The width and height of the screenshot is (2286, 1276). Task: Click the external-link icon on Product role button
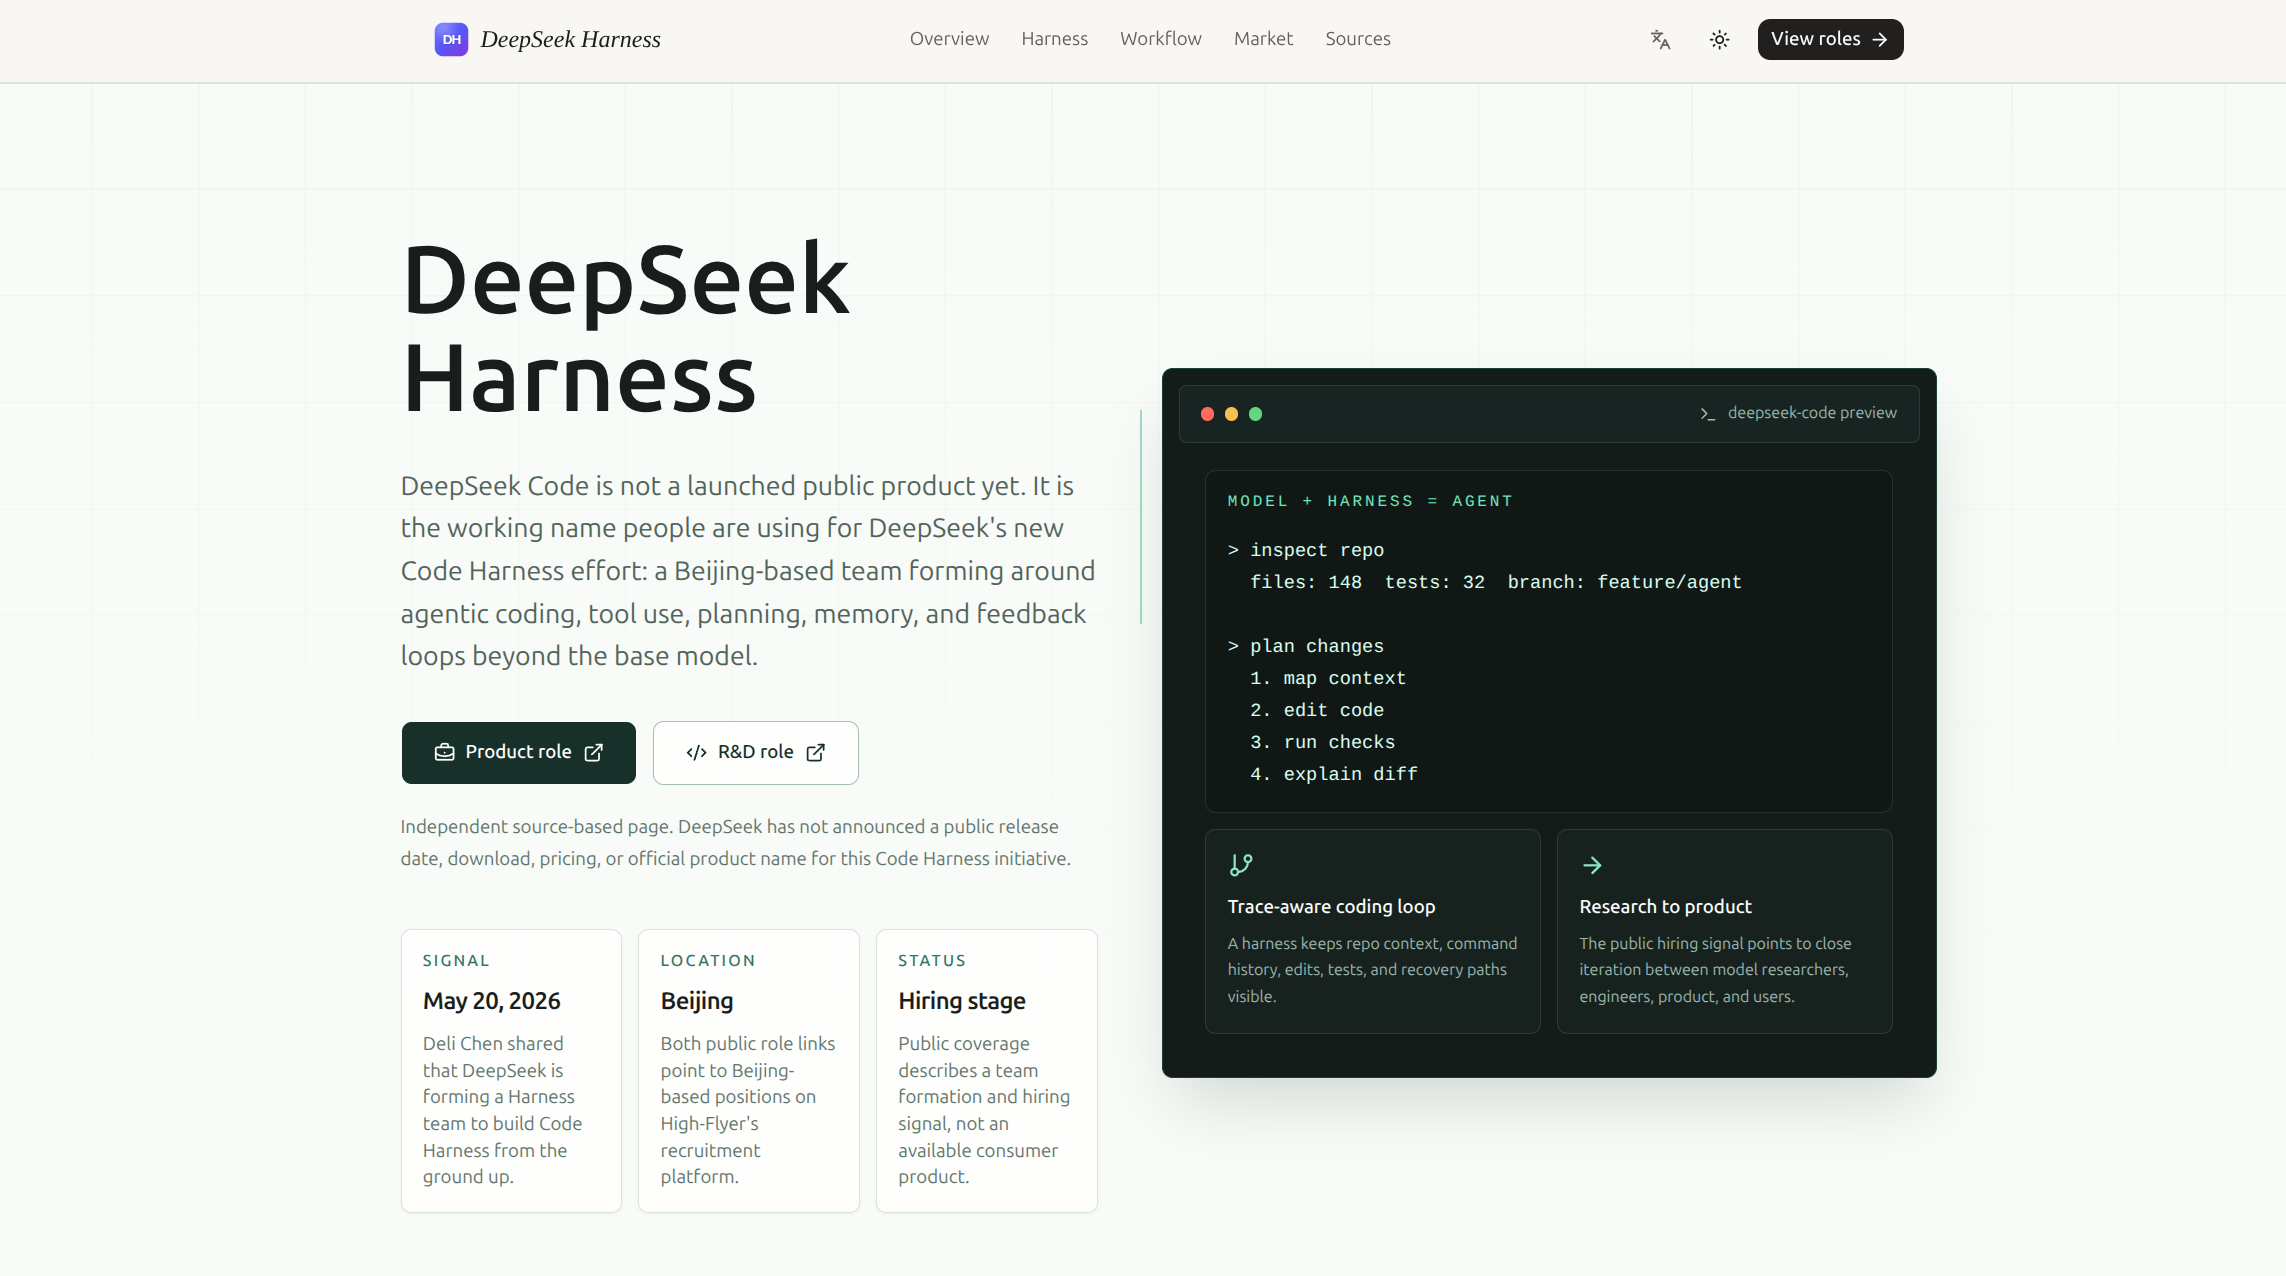click(x=593, y=752)
